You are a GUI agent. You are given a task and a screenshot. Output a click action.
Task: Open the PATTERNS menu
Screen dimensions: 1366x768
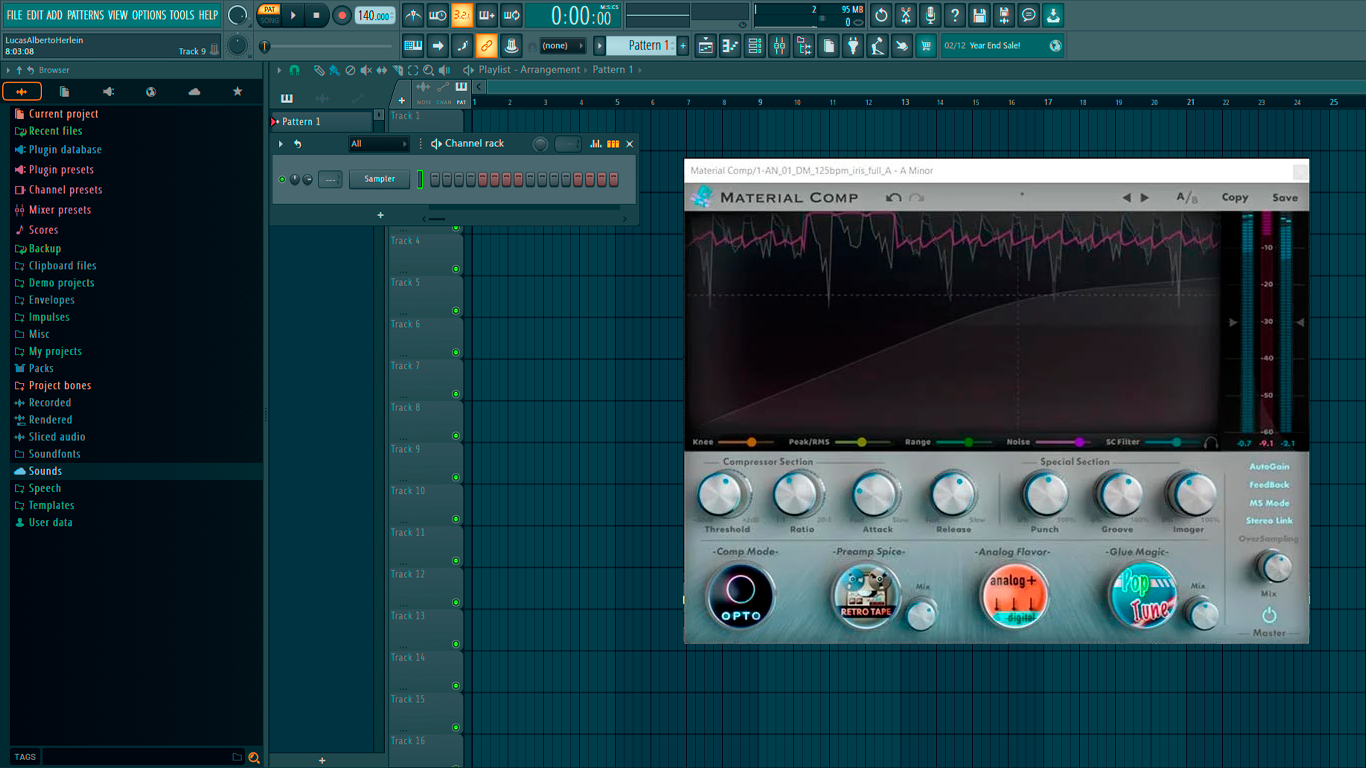coord(85,15)
